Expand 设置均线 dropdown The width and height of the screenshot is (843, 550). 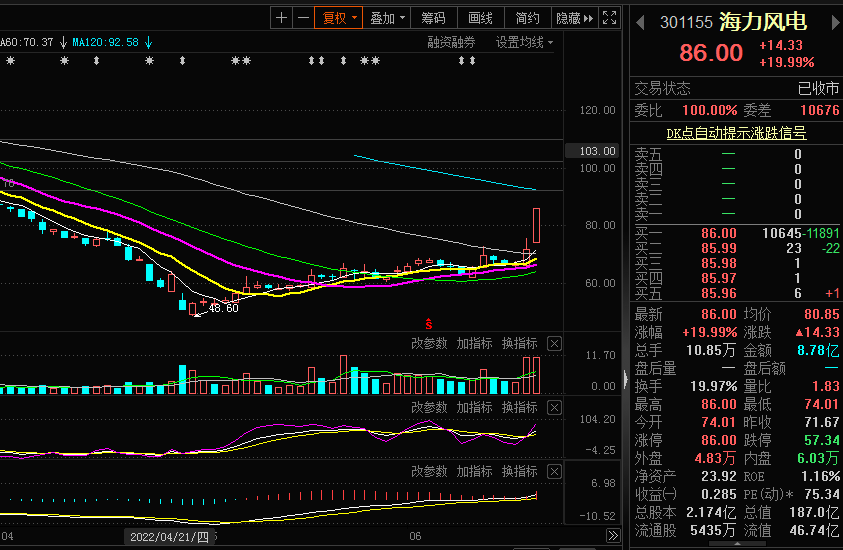(x=524, y=42)
